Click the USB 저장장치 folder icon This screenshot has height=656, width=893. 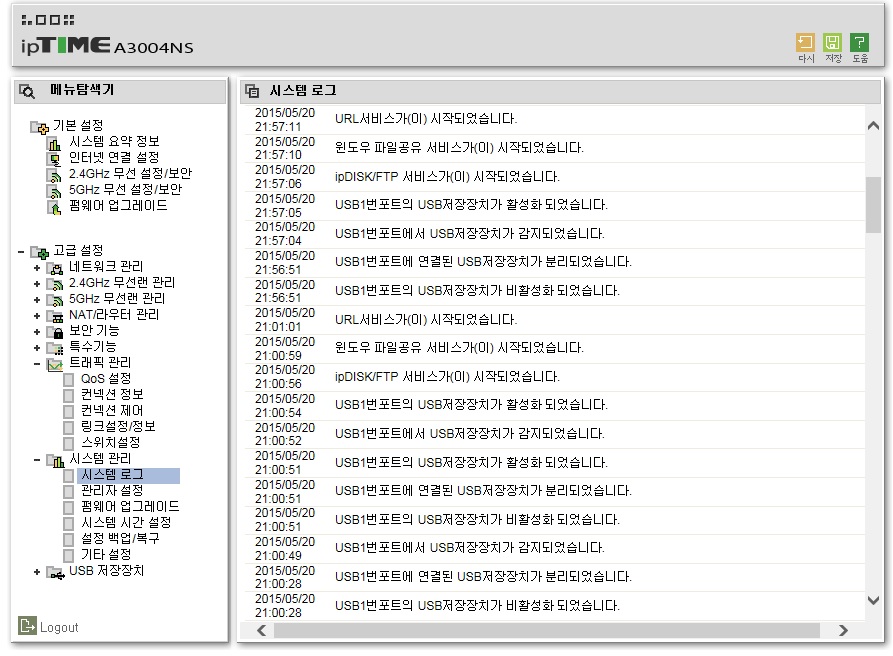(55, 572)
